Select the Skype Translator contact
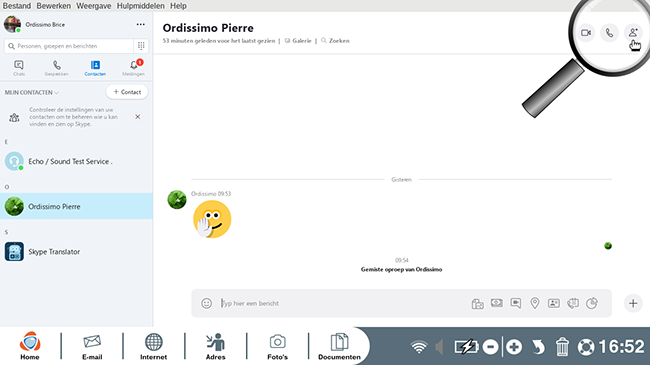This screenshot has width=650, height=365. click(x=76, y=251)
